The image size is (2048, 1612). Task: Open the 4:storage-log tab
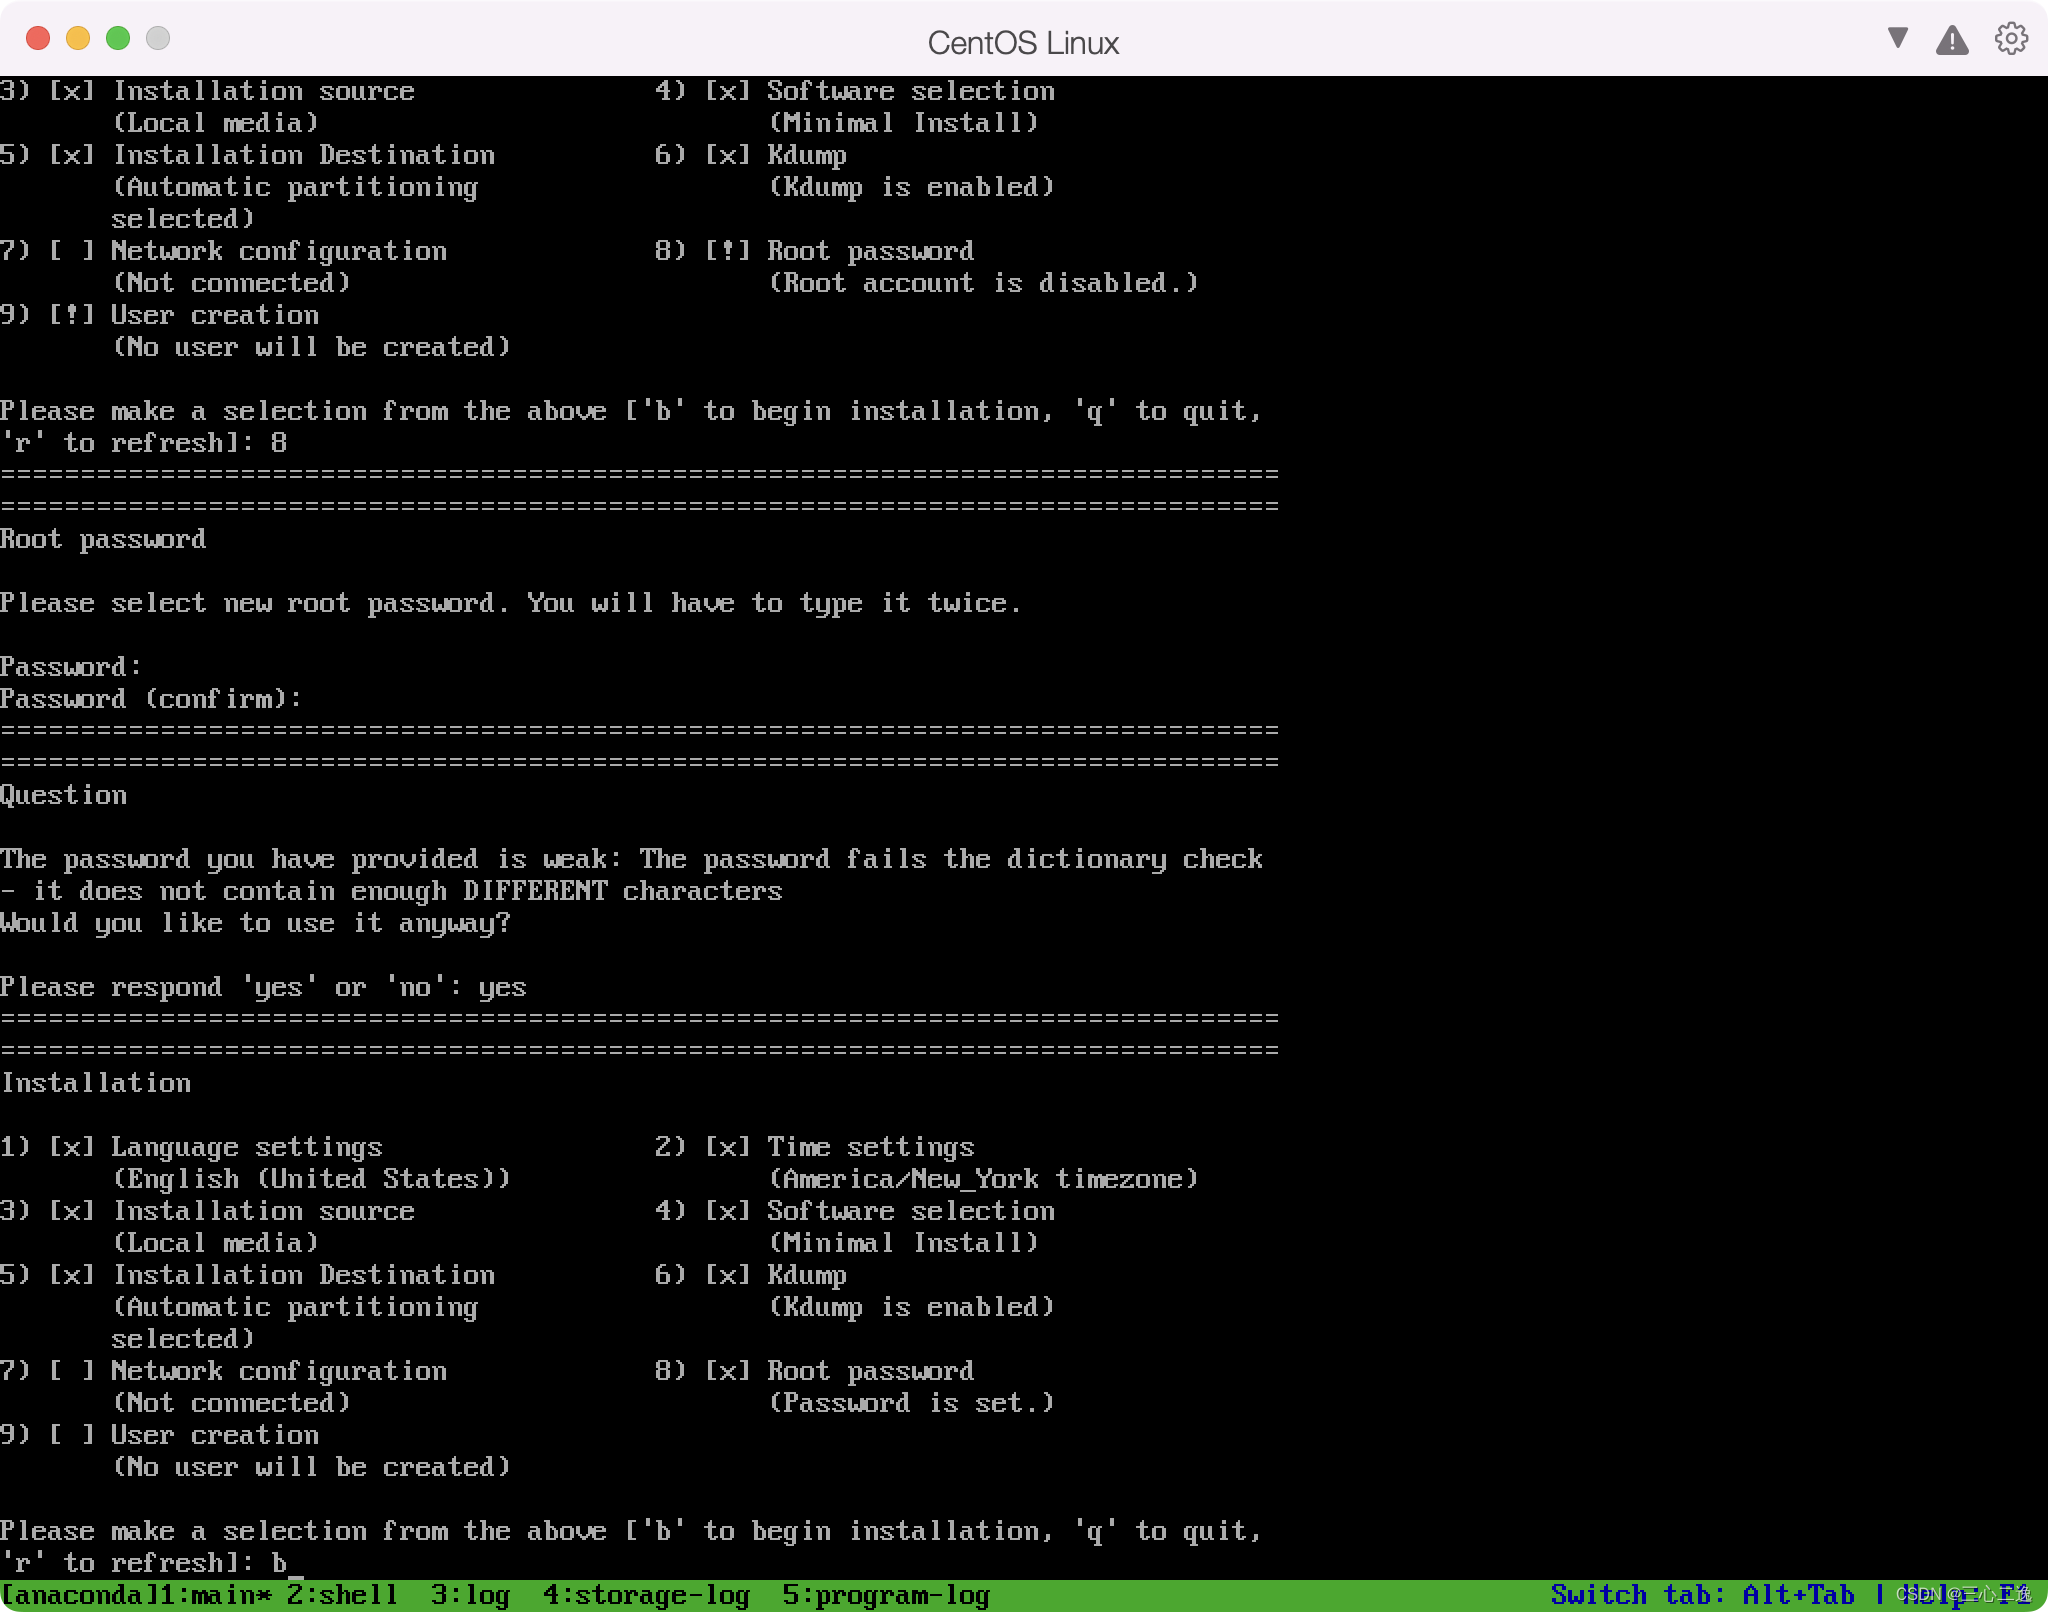[x=646, y=1594]
